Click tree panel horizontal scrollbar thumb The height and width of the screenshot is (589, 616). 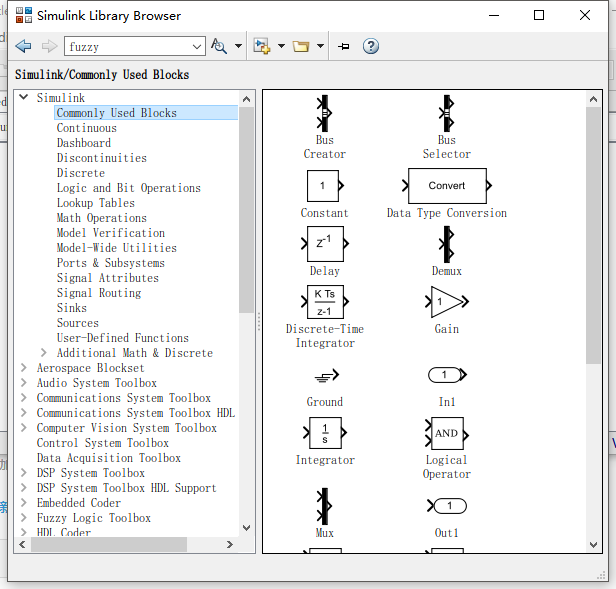109,544
